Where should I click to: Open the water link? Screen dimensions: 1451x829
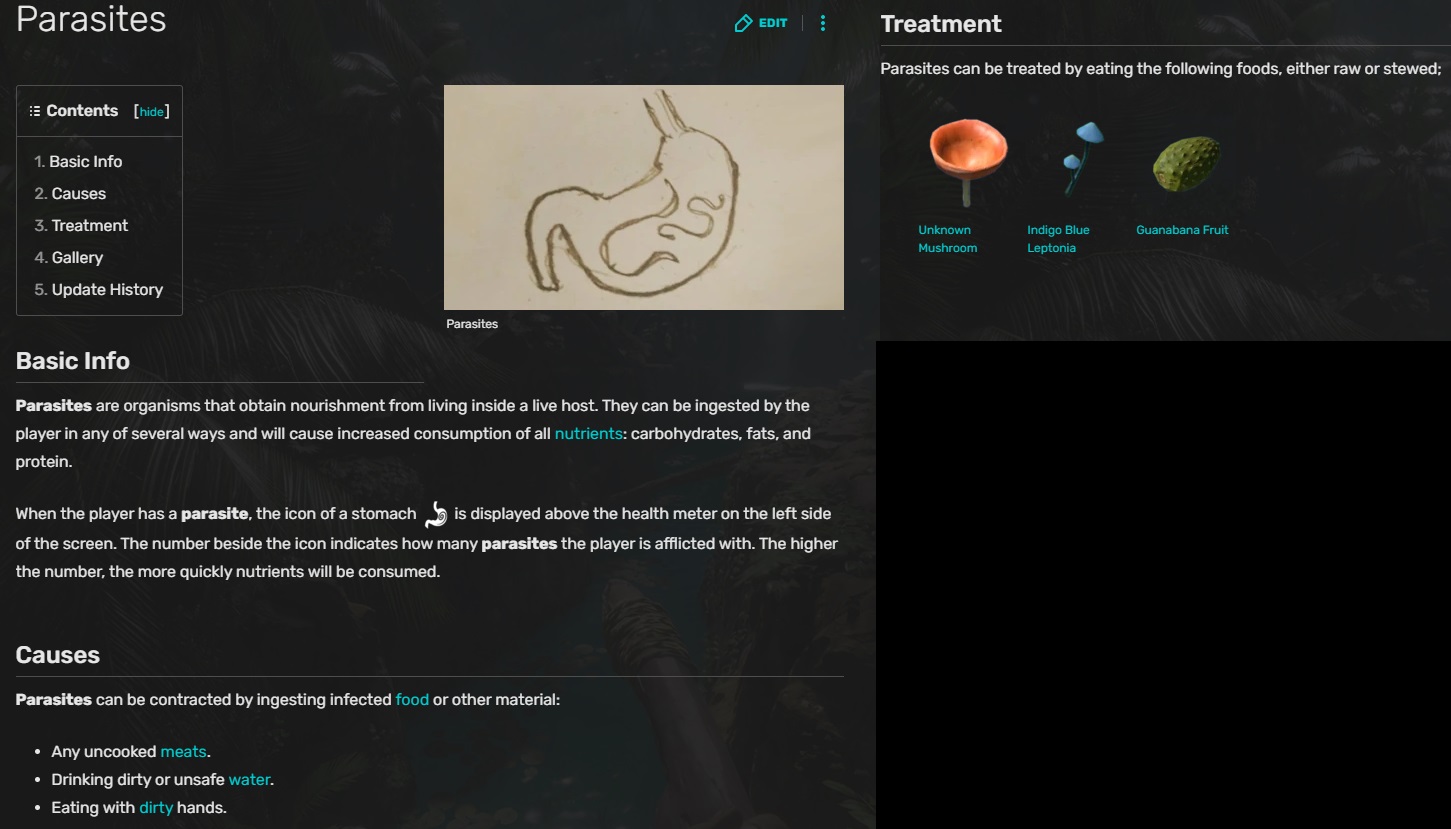coord(249,779)
